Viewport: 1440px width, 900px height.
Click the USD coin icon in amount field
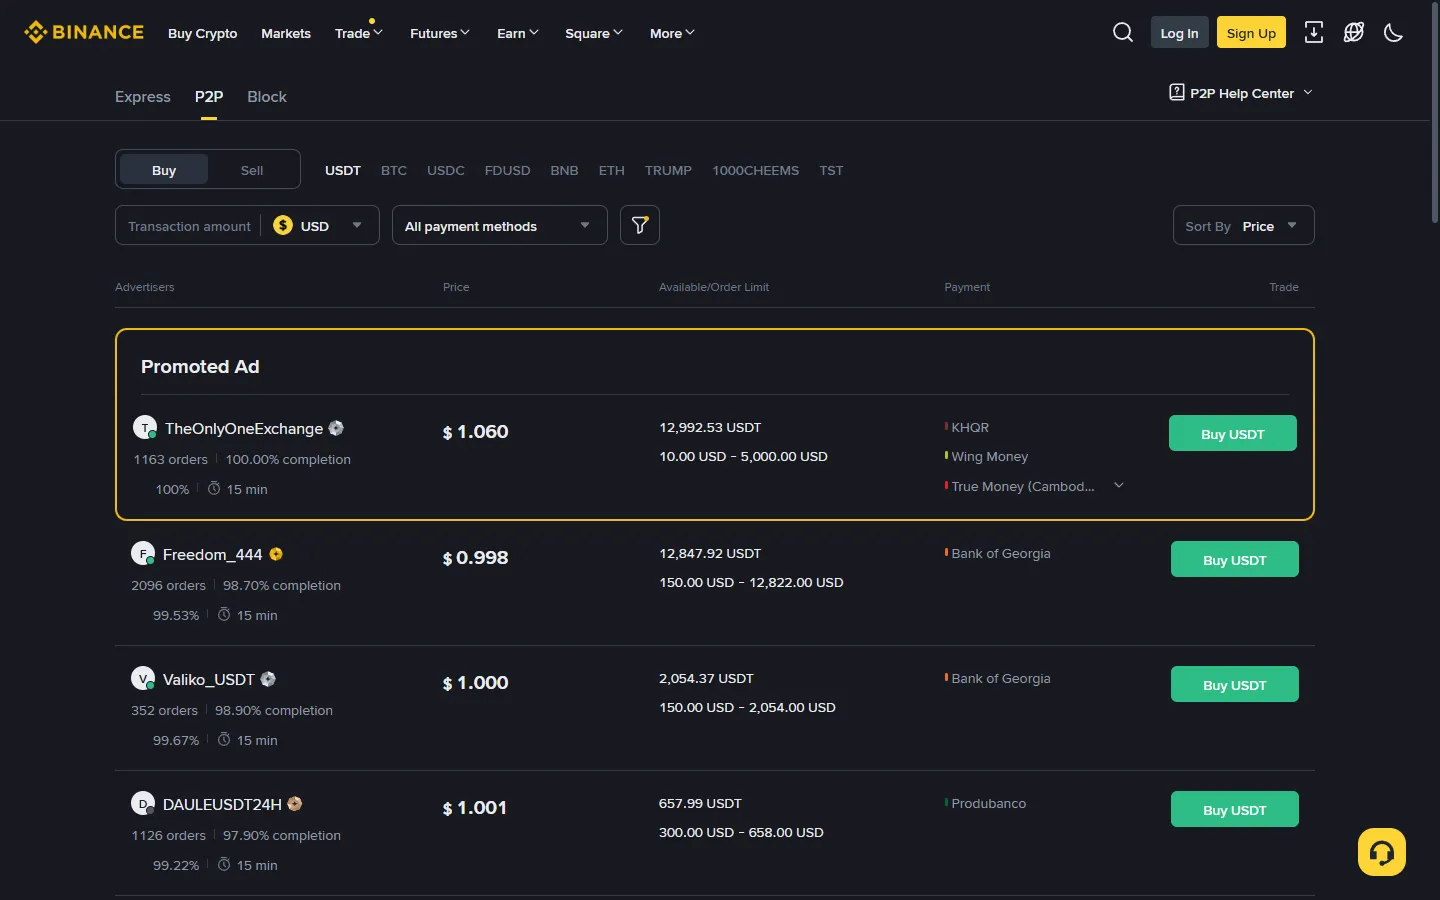pos(283,225)
